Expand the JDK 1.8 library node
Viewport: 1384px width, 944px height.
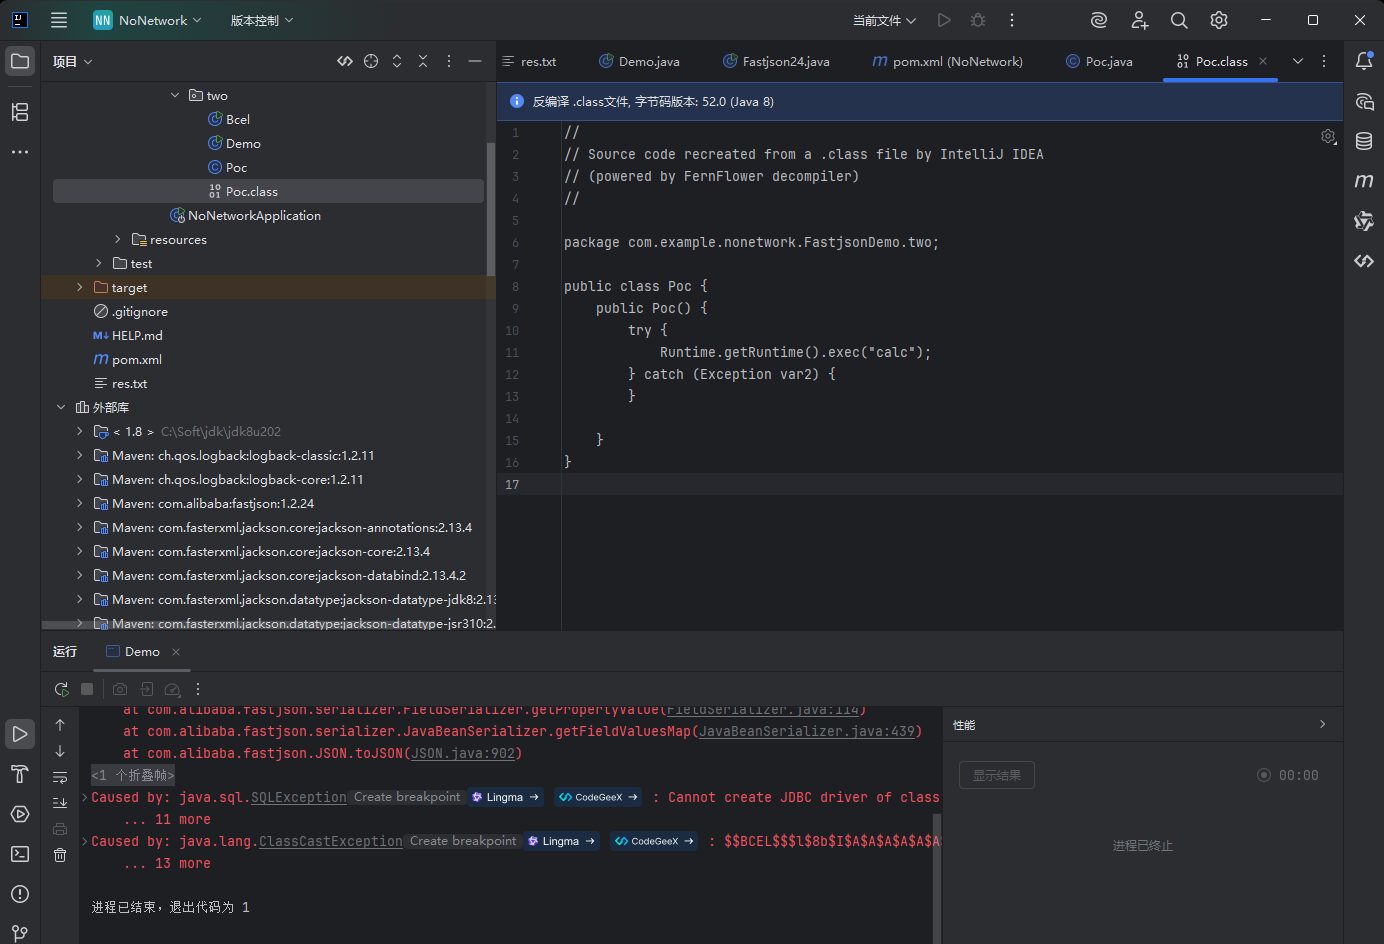[80, 431]
